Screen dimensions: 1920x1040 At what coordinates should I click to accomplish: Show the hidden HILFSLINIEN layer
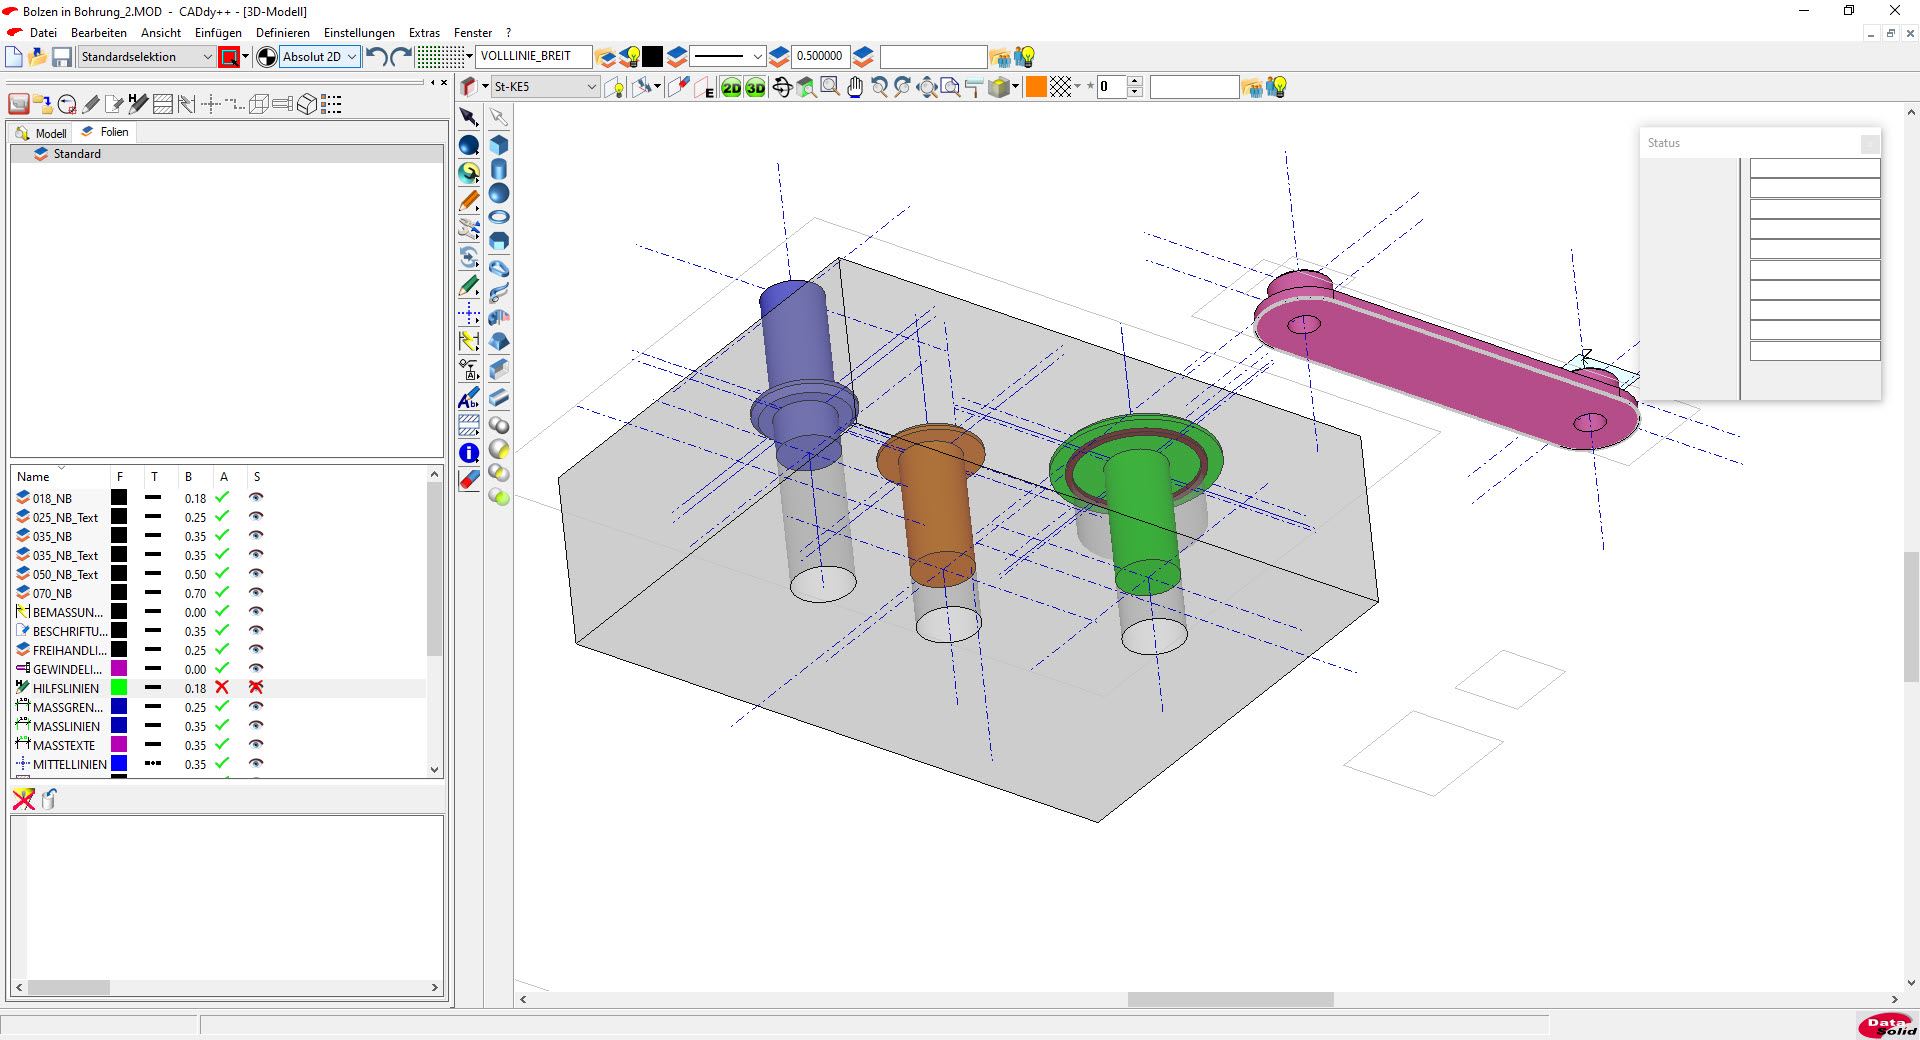tap(256, 687)
